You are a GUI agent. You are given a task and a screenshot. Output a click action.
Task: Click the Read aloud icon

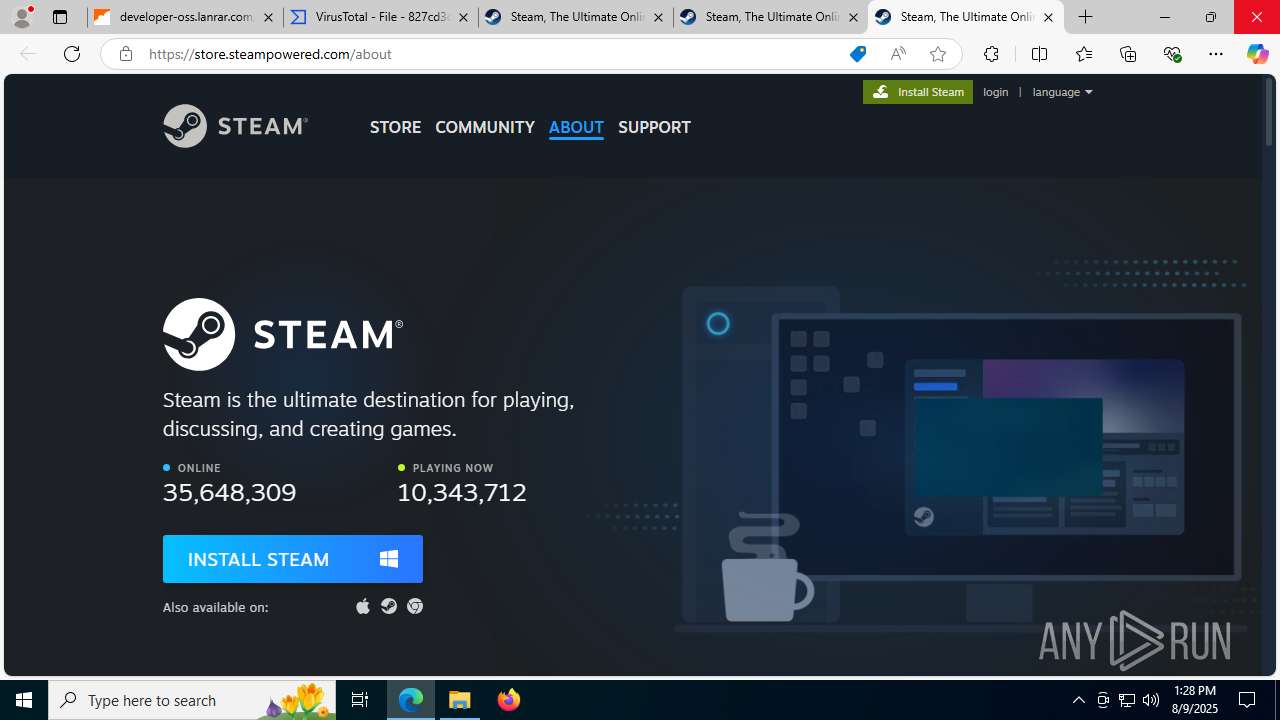point(898,54)
